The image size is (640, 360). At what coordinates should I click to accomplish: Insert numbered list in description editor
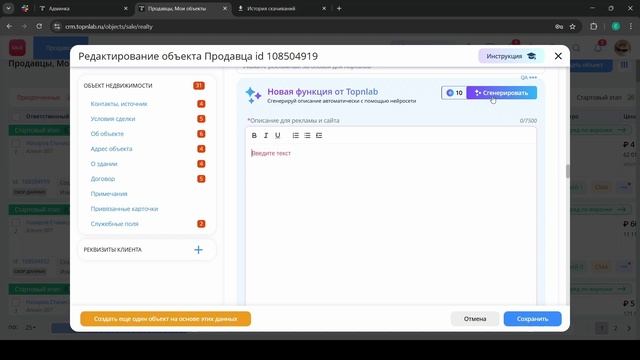296,136
